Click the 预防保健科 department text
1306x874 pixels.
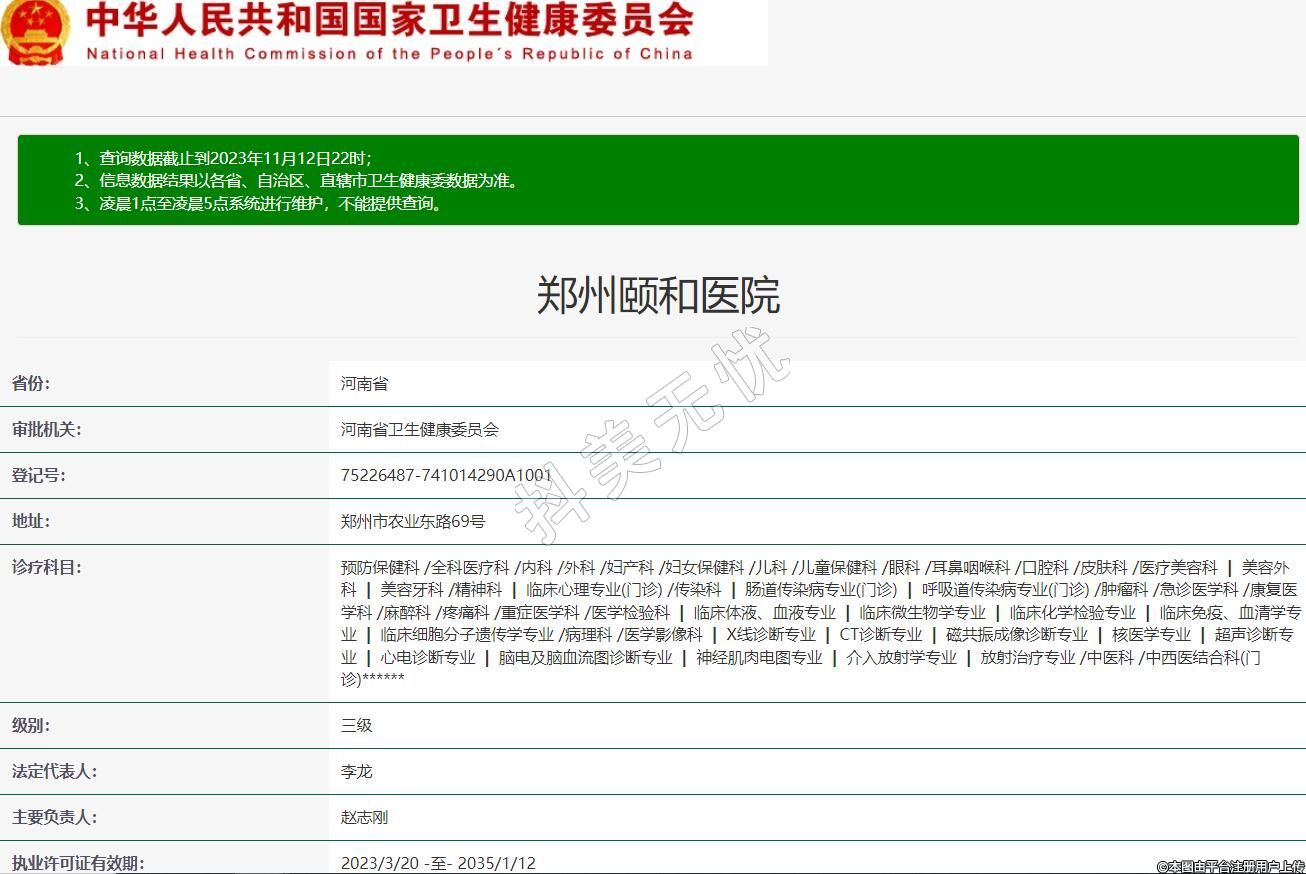point(380,567)
